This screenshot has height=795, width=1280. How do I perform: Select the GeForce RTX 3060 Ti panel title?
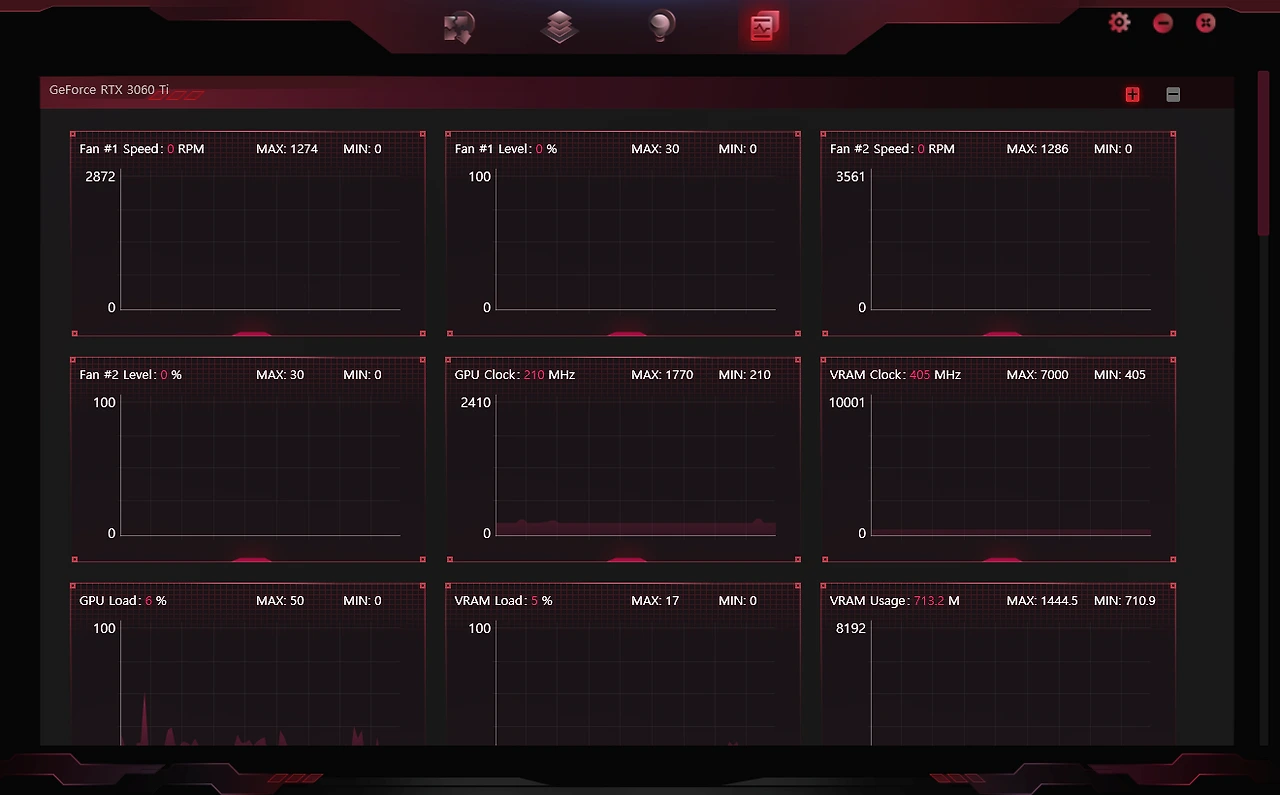pos(109,90)
